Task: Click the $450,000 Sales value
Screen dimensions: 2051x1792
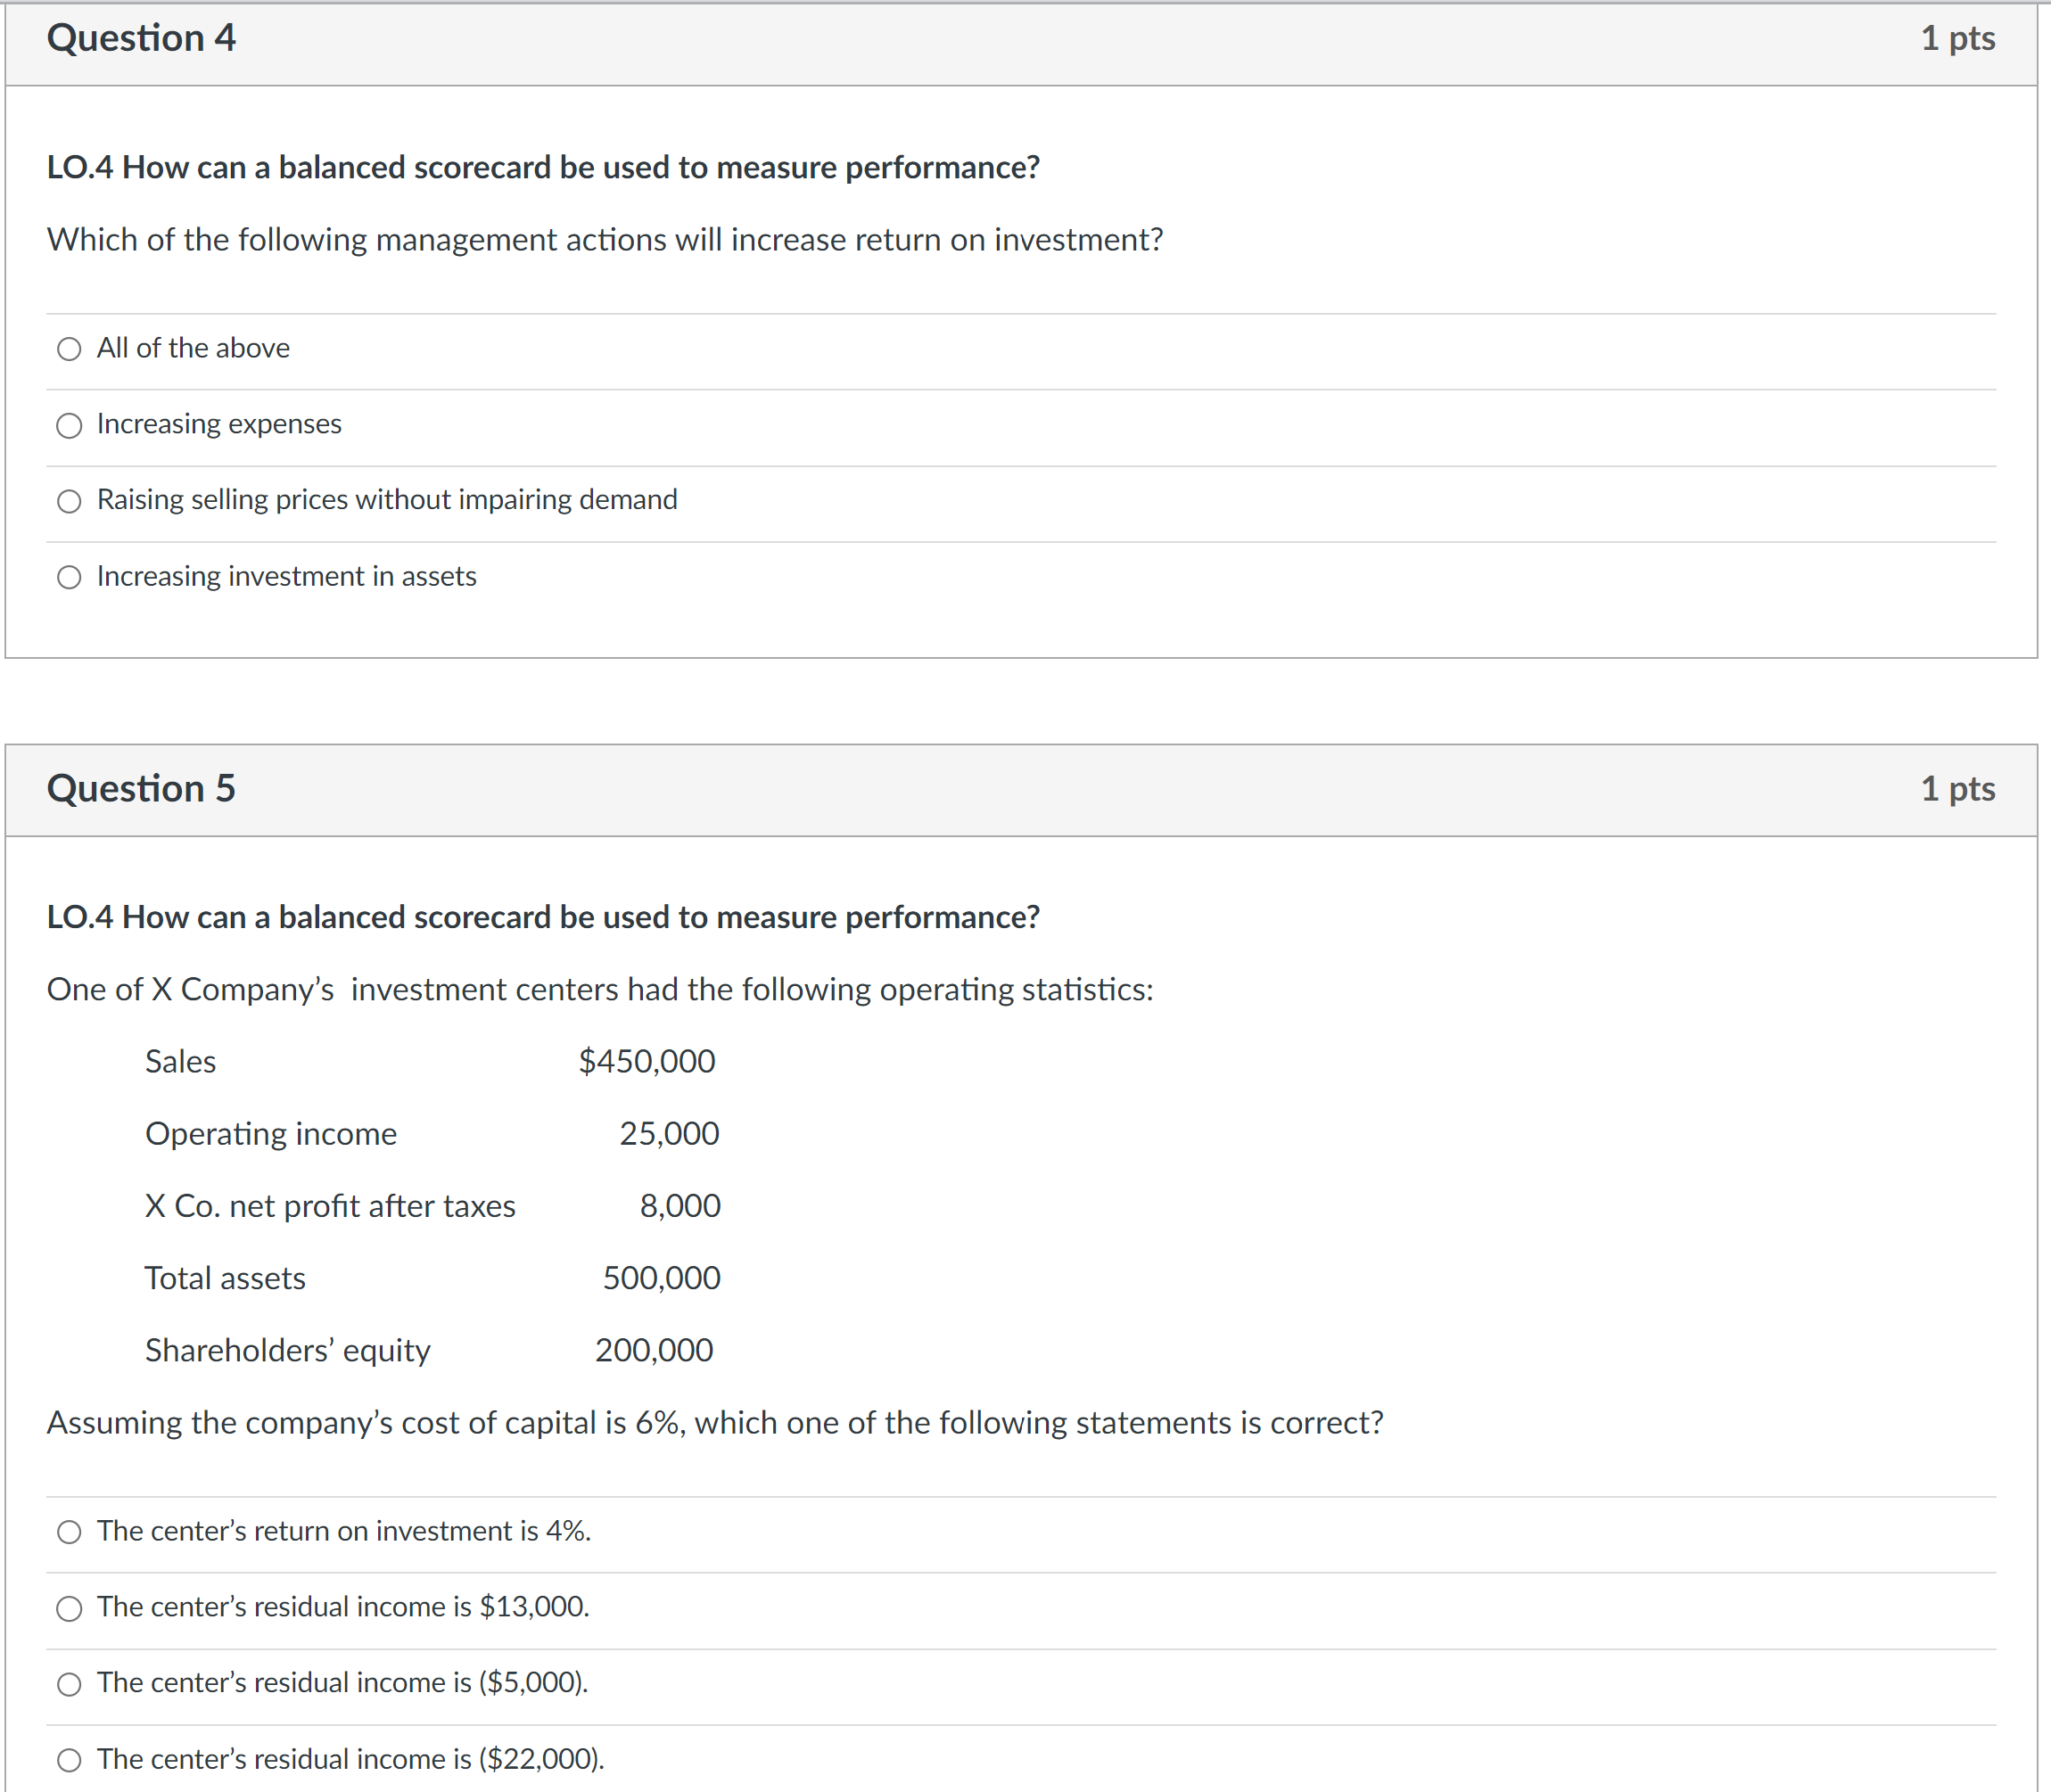Action: (x=647, y=1061)
